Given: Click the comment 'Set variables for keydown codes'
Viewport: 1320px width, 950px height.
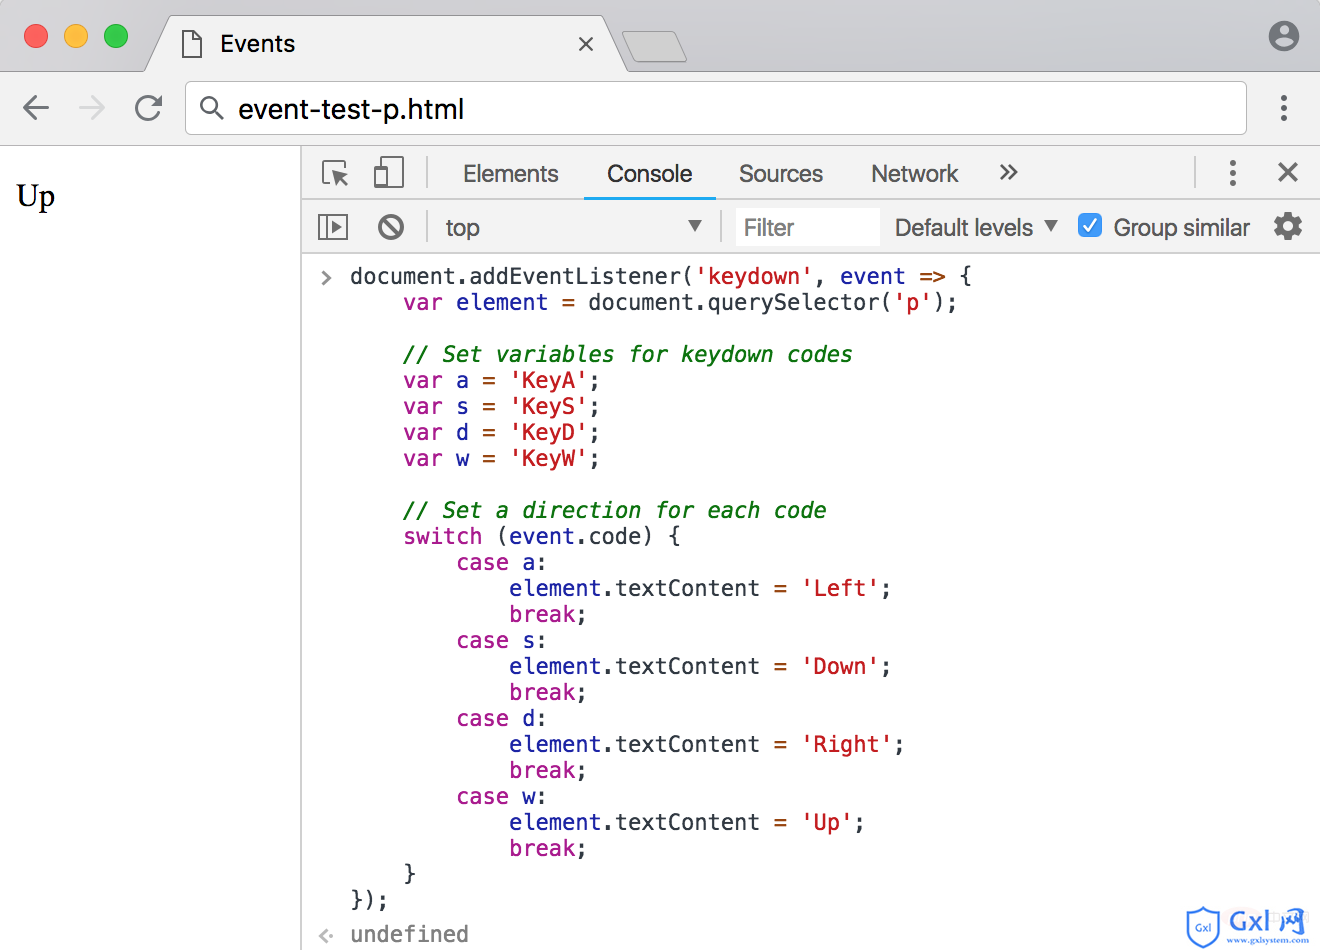Looking at the screenshot, I should [x=628, y=354].
